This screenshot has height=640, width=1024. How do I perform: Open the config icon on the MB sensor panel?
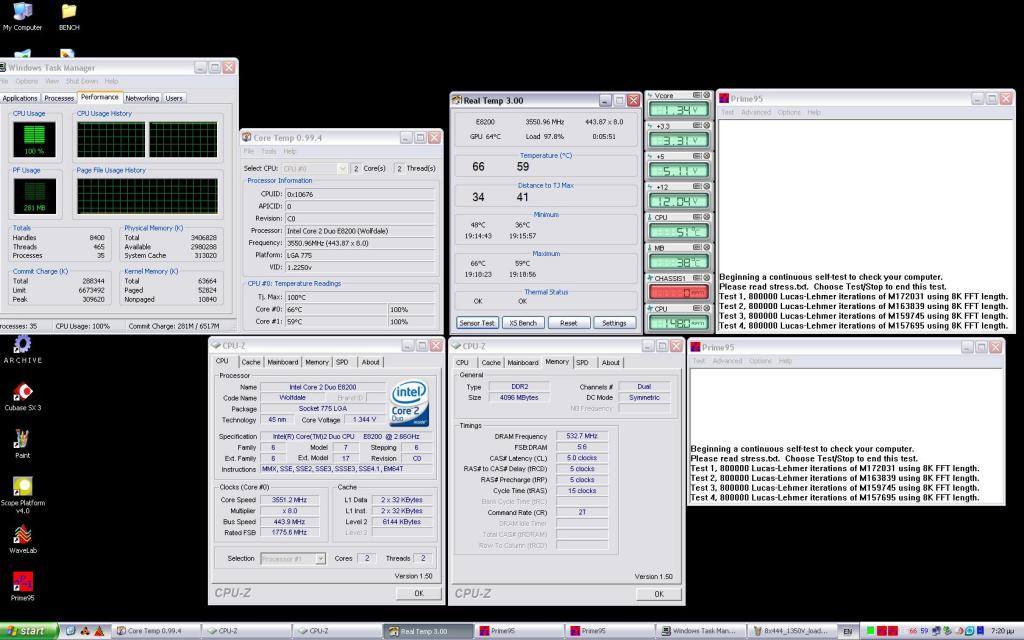tap(697, 248)
